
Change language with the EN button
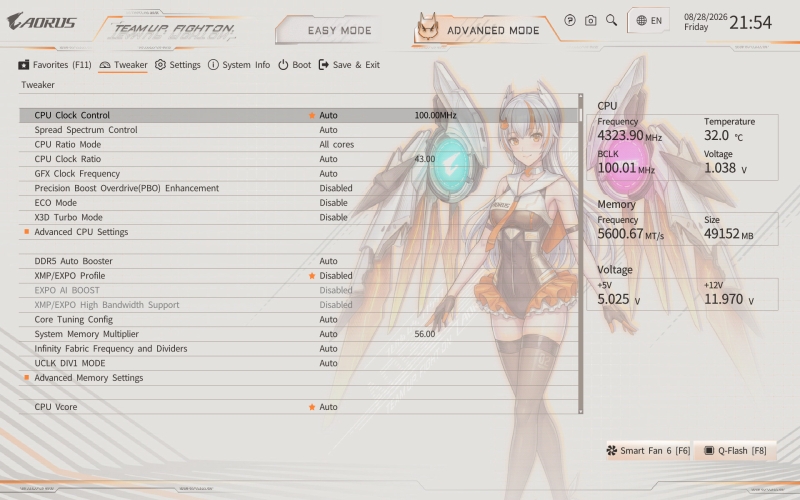[x=648, y=20]
